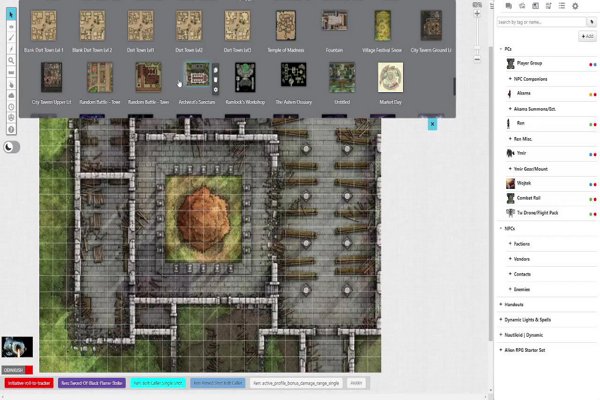Open the lightning FX tool

(x=11, y=49)
